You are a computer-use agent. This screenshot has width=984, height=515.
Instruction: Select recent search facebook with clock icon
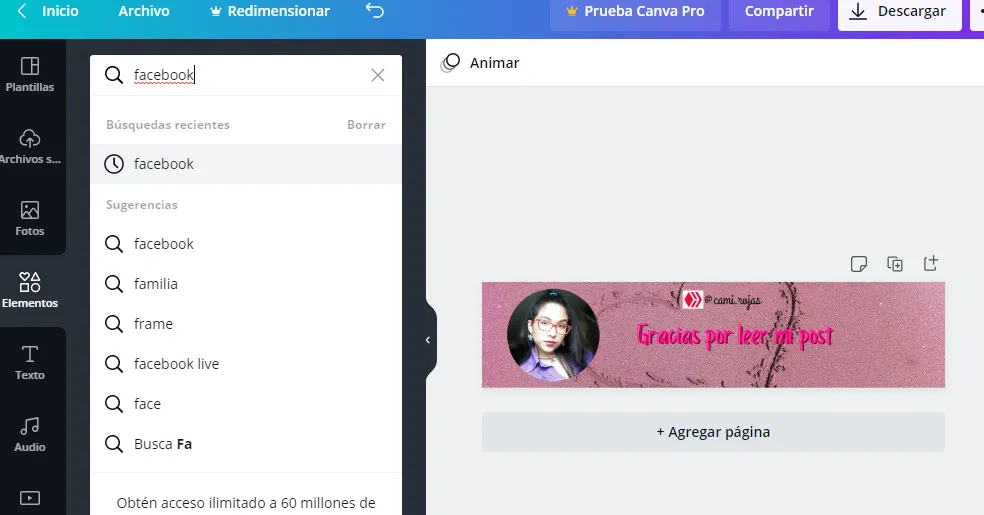point(246,164)
